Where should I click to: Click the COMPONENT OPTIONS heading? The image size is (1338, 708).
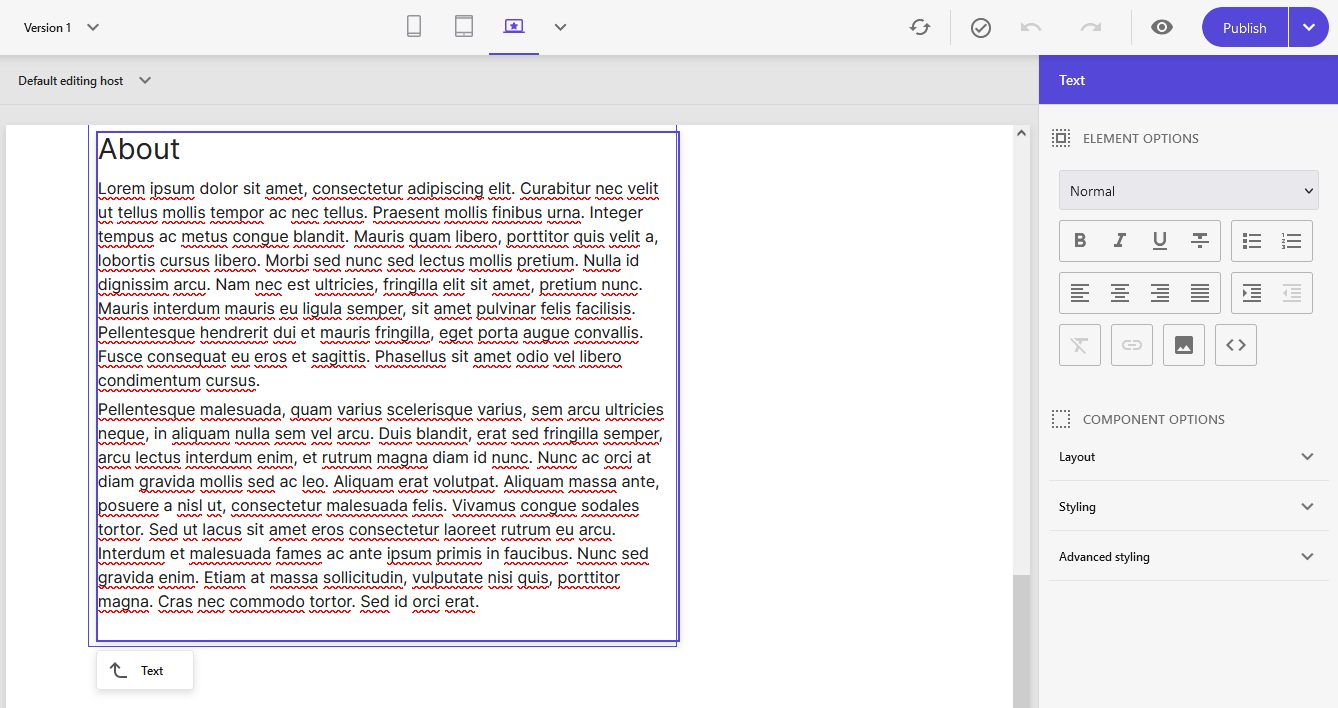point(1153,419)
